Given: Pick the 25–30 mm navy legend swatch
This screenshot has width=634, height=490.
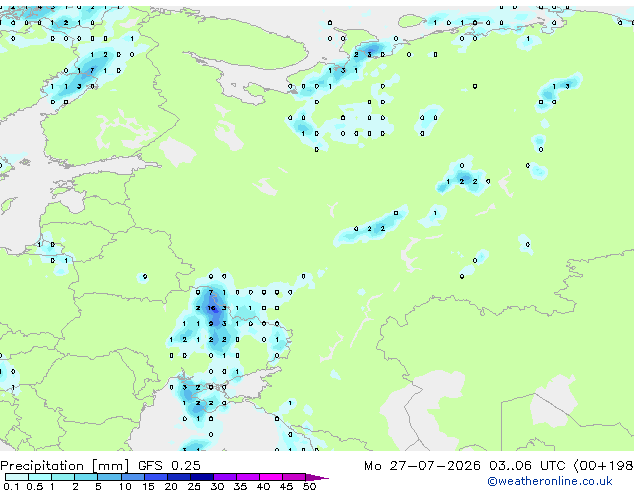Looking at the screenshot, I should tap(201, 477).
